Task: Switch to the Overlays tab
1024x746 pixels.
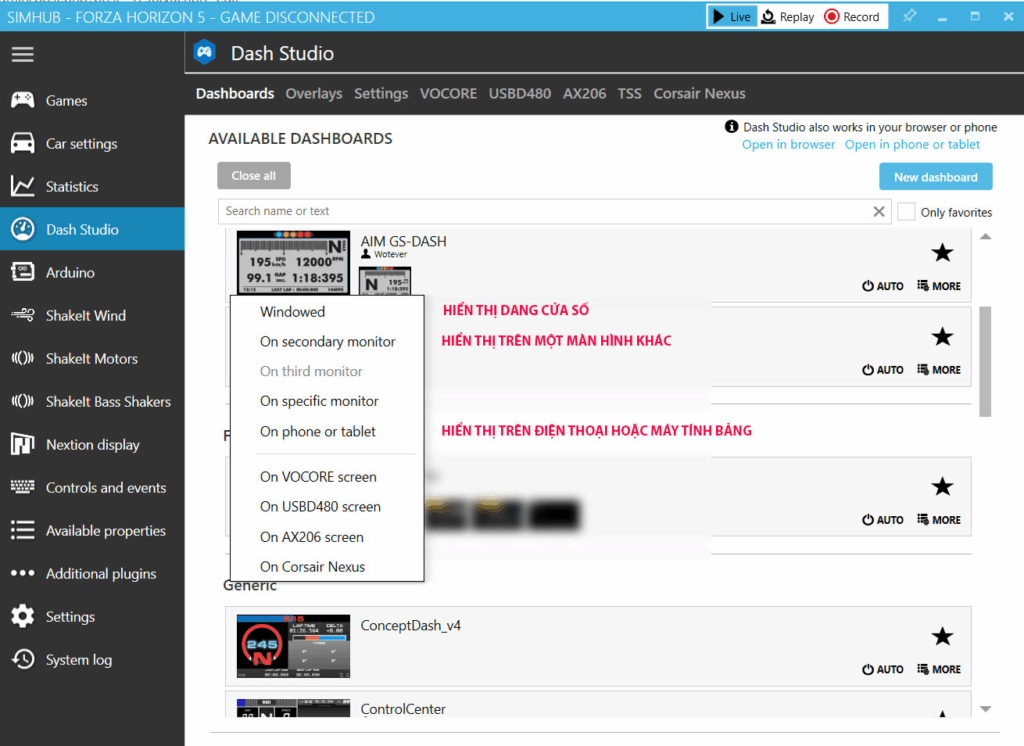Action: click(x=313, y=93)
